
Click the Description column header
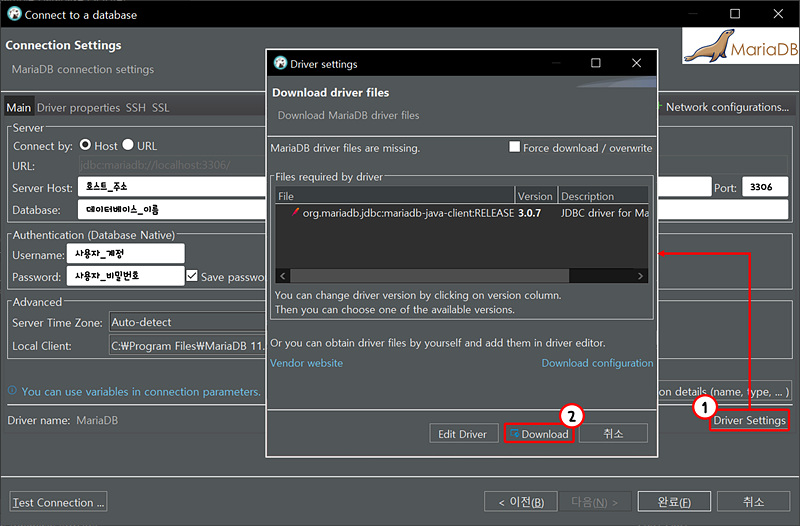(x=603, y=196)
